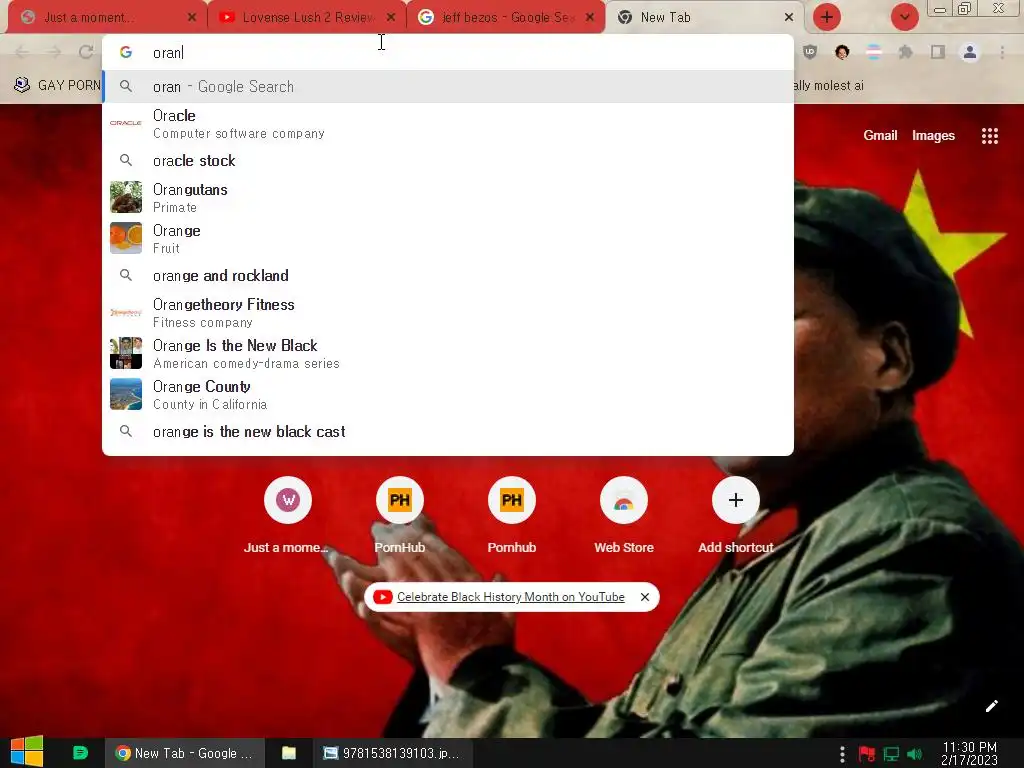Click the reload page icon
This screenshot has height=768, width=1024.
click(86, 52)
